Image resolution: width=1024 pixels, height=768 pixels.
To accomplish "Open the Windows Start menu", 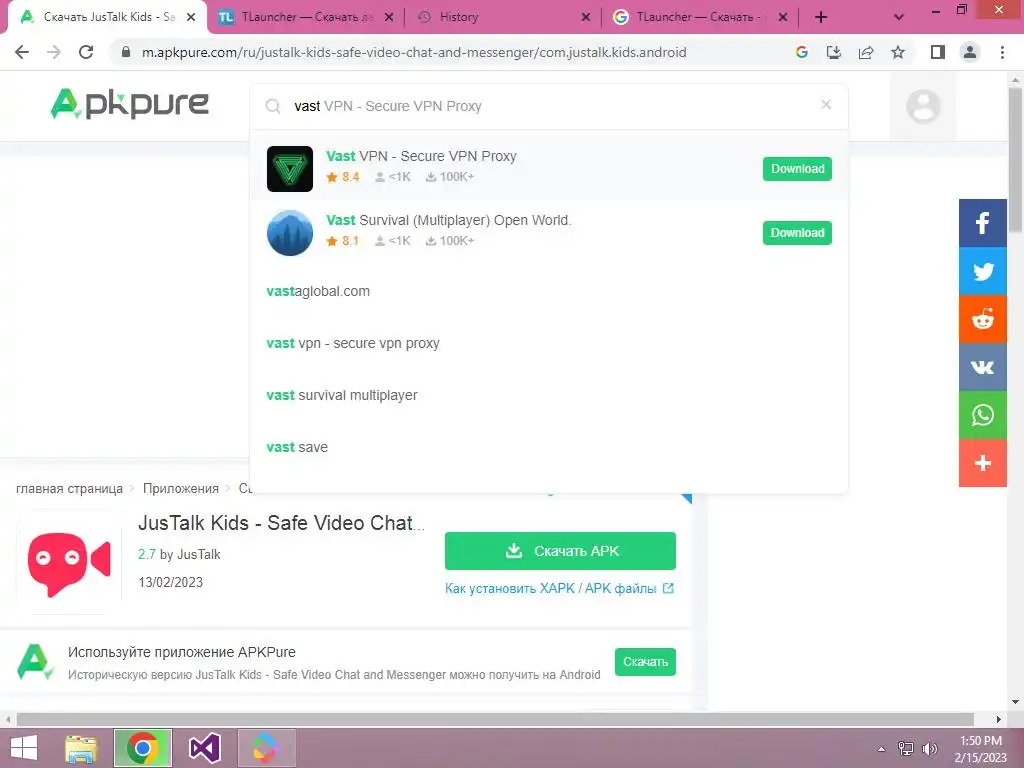I will 24,748.
